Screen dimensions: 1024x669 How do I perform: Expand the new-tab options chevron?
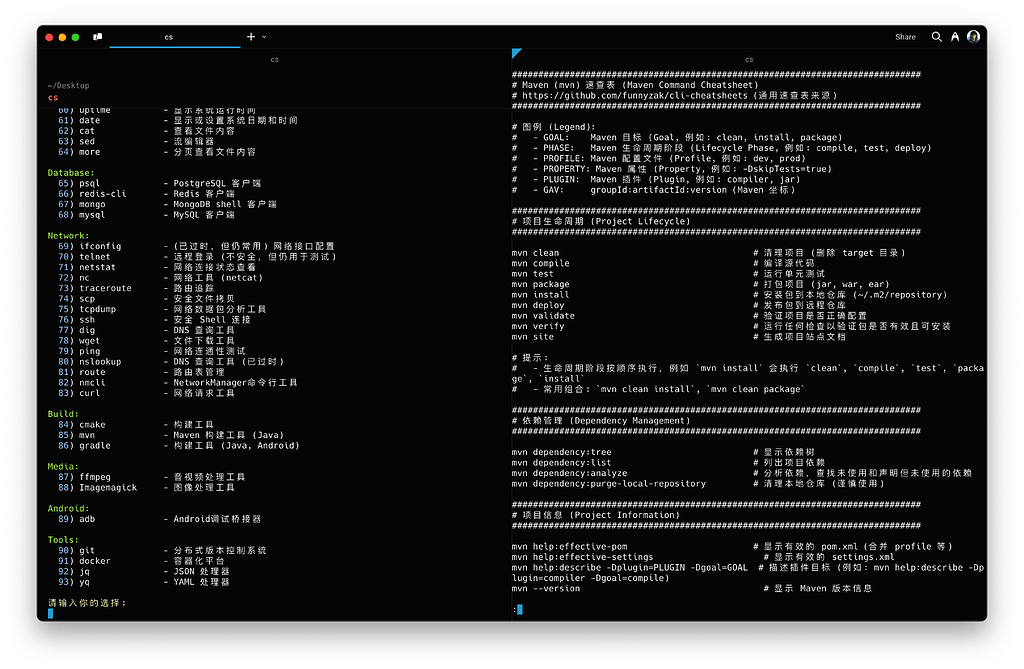point(264,37)
